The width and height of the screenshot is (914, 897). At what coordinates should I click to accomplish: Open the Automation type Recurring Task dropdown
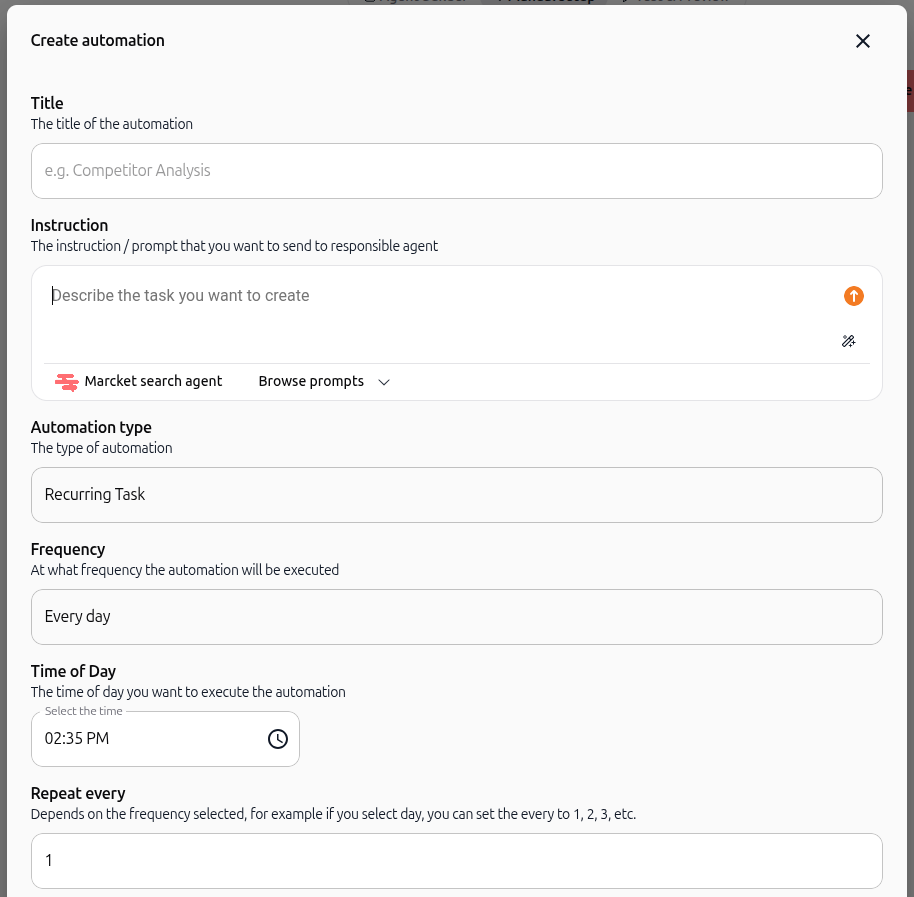[x=456, y=495]
